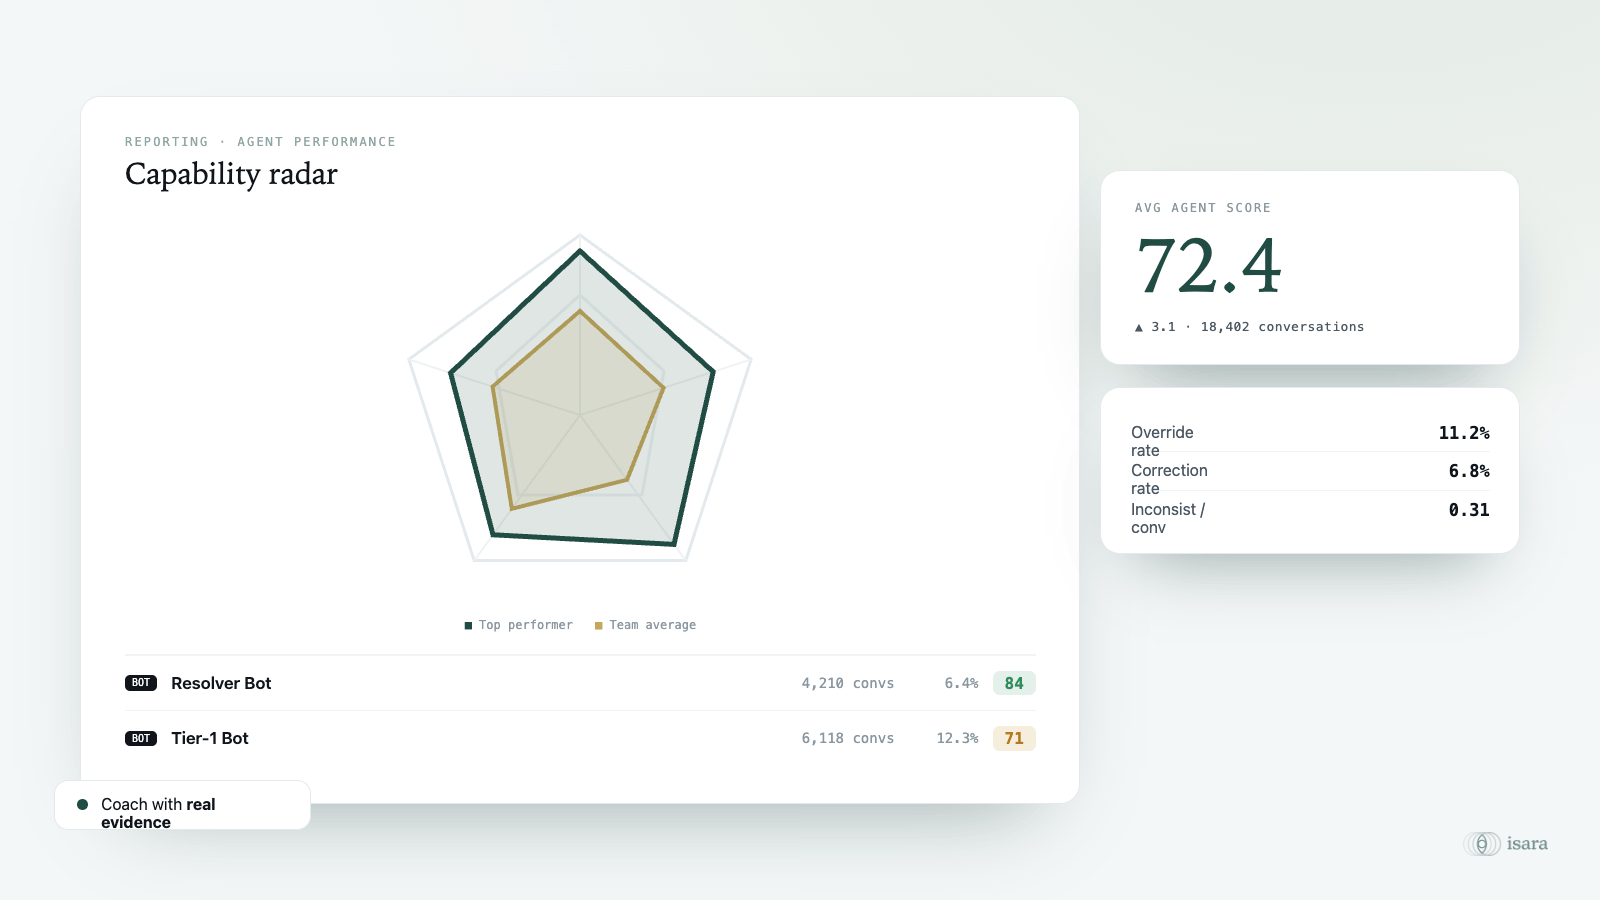Click the isara logo icon
The width and height of the screenshot is (1600, 900).
pyautogui.click(x=1482, y=844)
